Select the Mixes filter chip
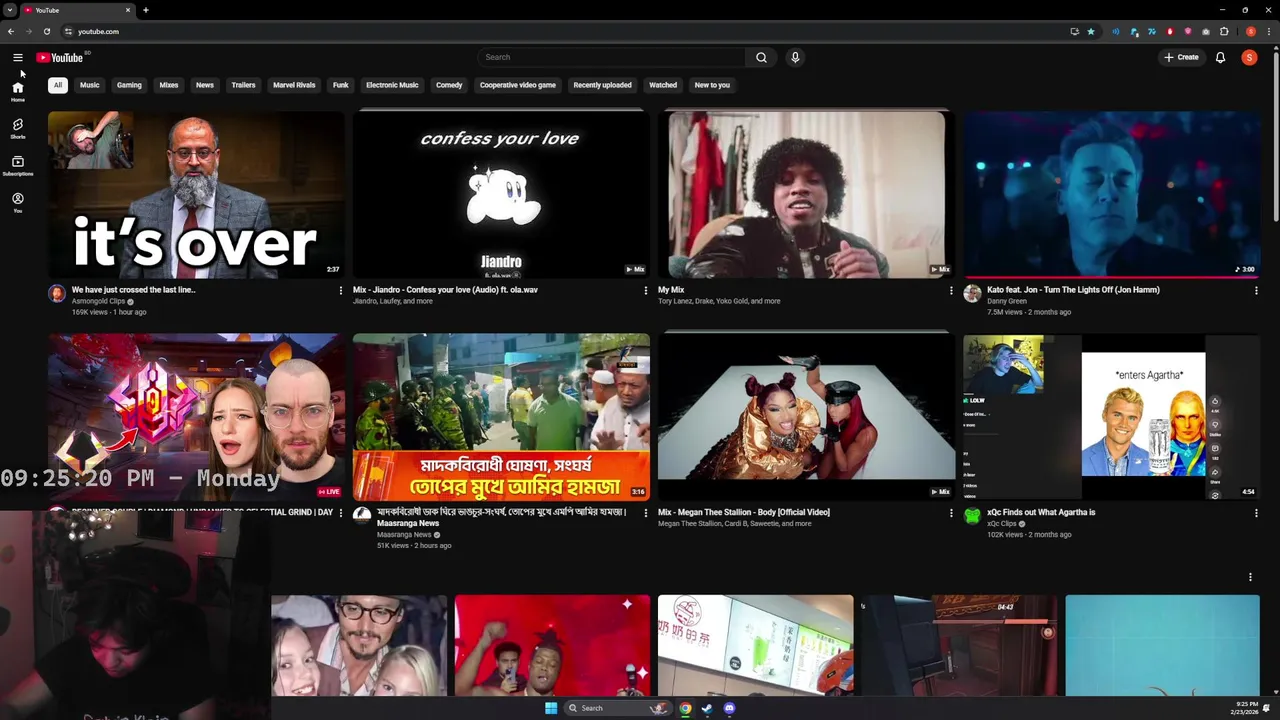1280x720 pixels. (x=169, y=85)
